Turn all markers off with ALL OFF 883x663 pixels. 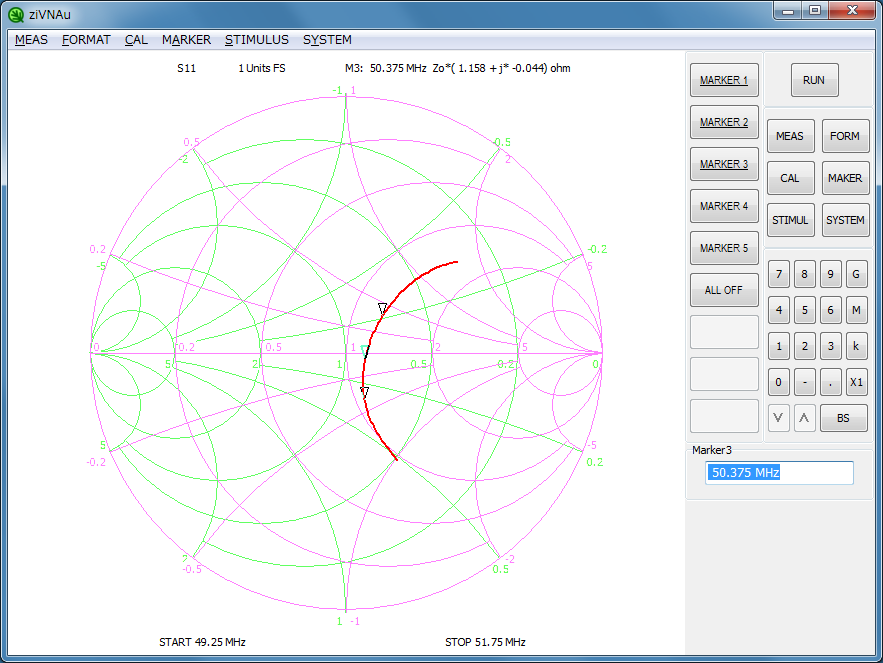click(x=724, y=290)
